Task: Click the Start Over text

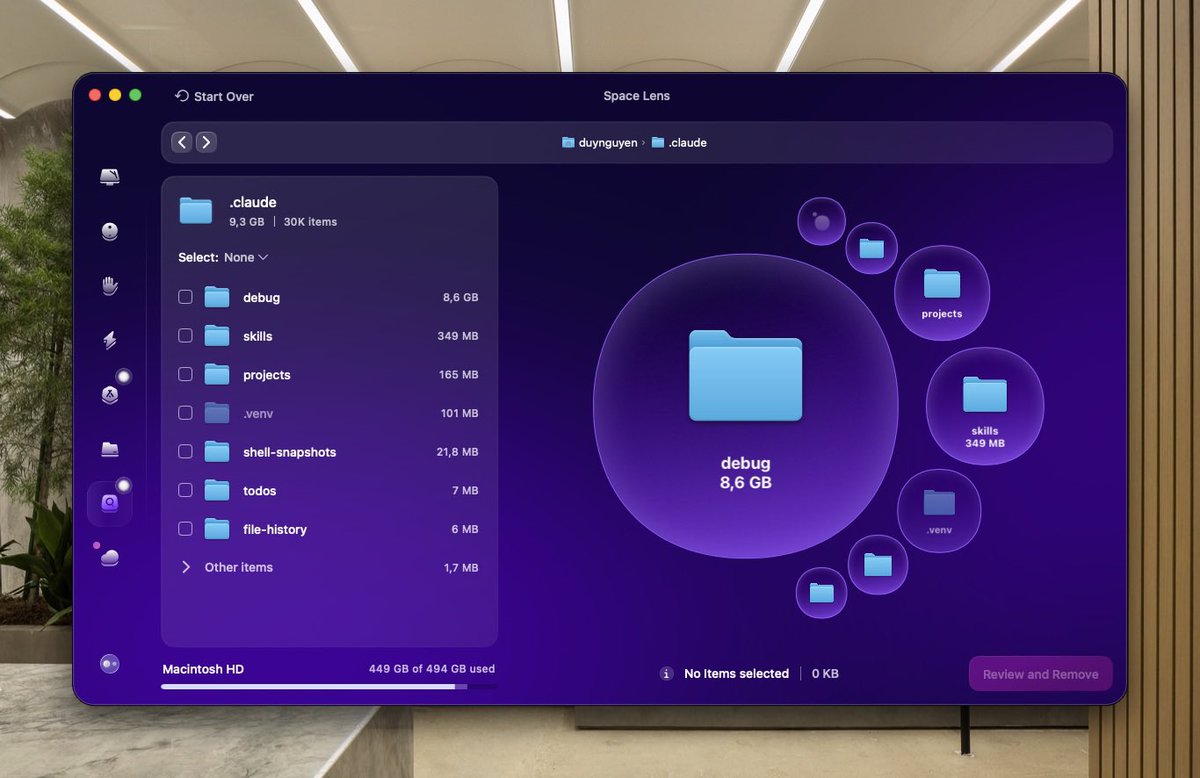Action: point(224,97)
